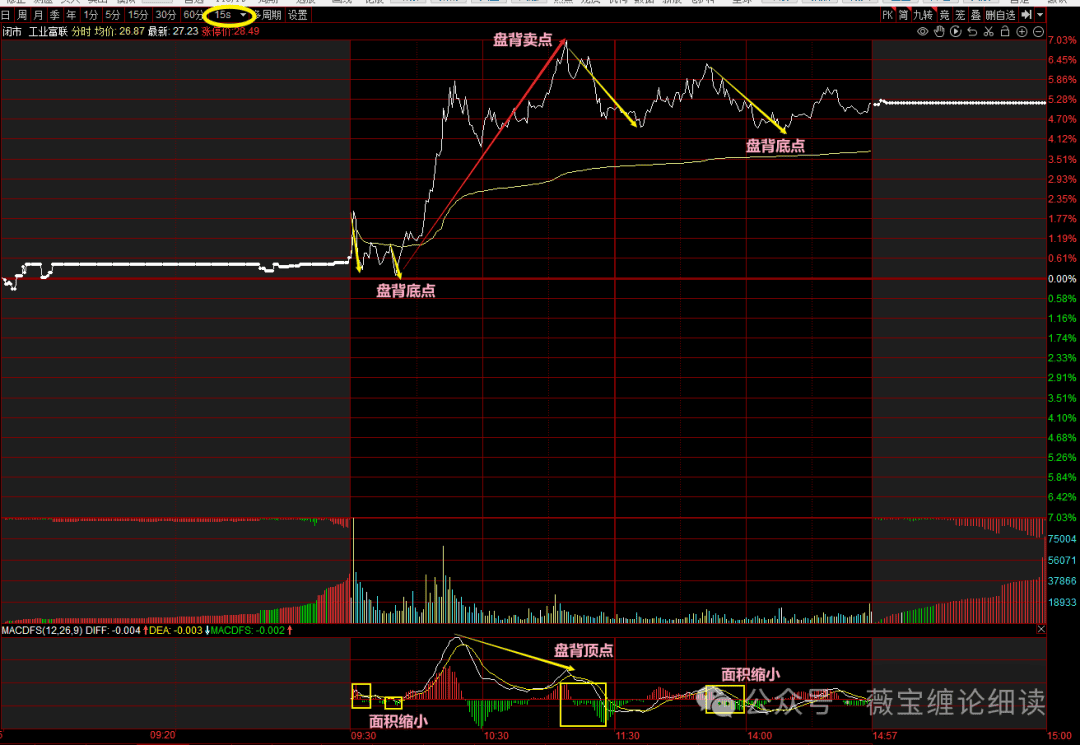
Task: Toggle the 九转 indicator button
Action: 923,14
